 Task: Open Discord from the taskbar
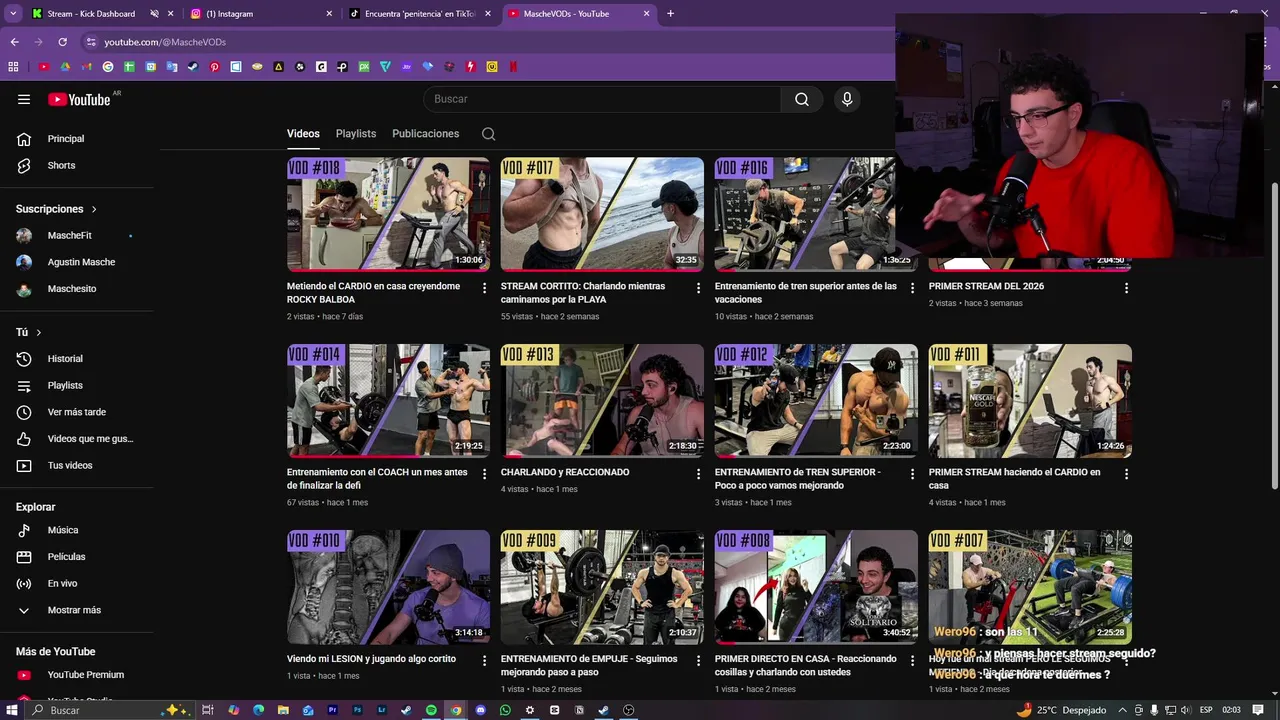click(480, 710)
